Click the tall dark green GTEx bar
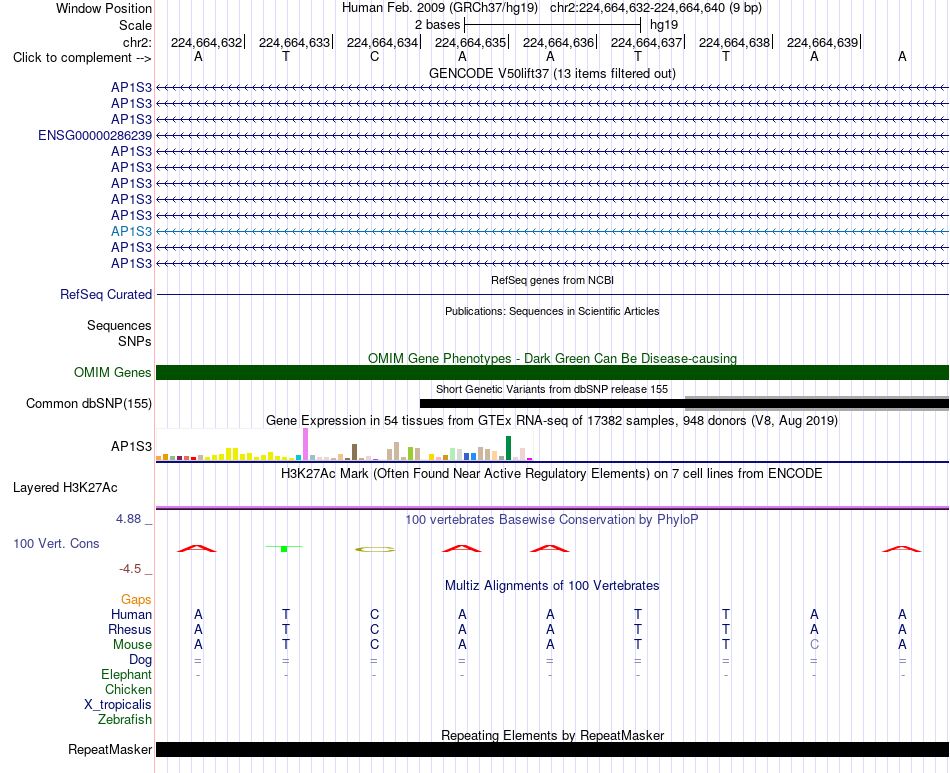The width and height of the screenshot is (950, 773). (x=508, y=448)
